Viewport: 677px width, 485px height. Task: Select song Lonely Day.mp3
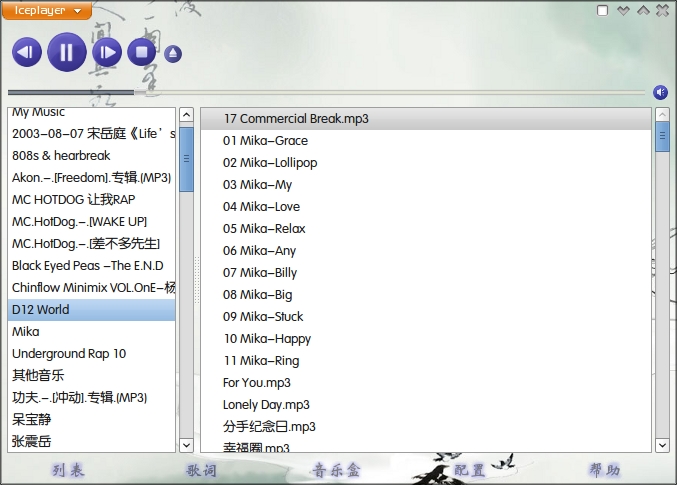tap(426, 405)
